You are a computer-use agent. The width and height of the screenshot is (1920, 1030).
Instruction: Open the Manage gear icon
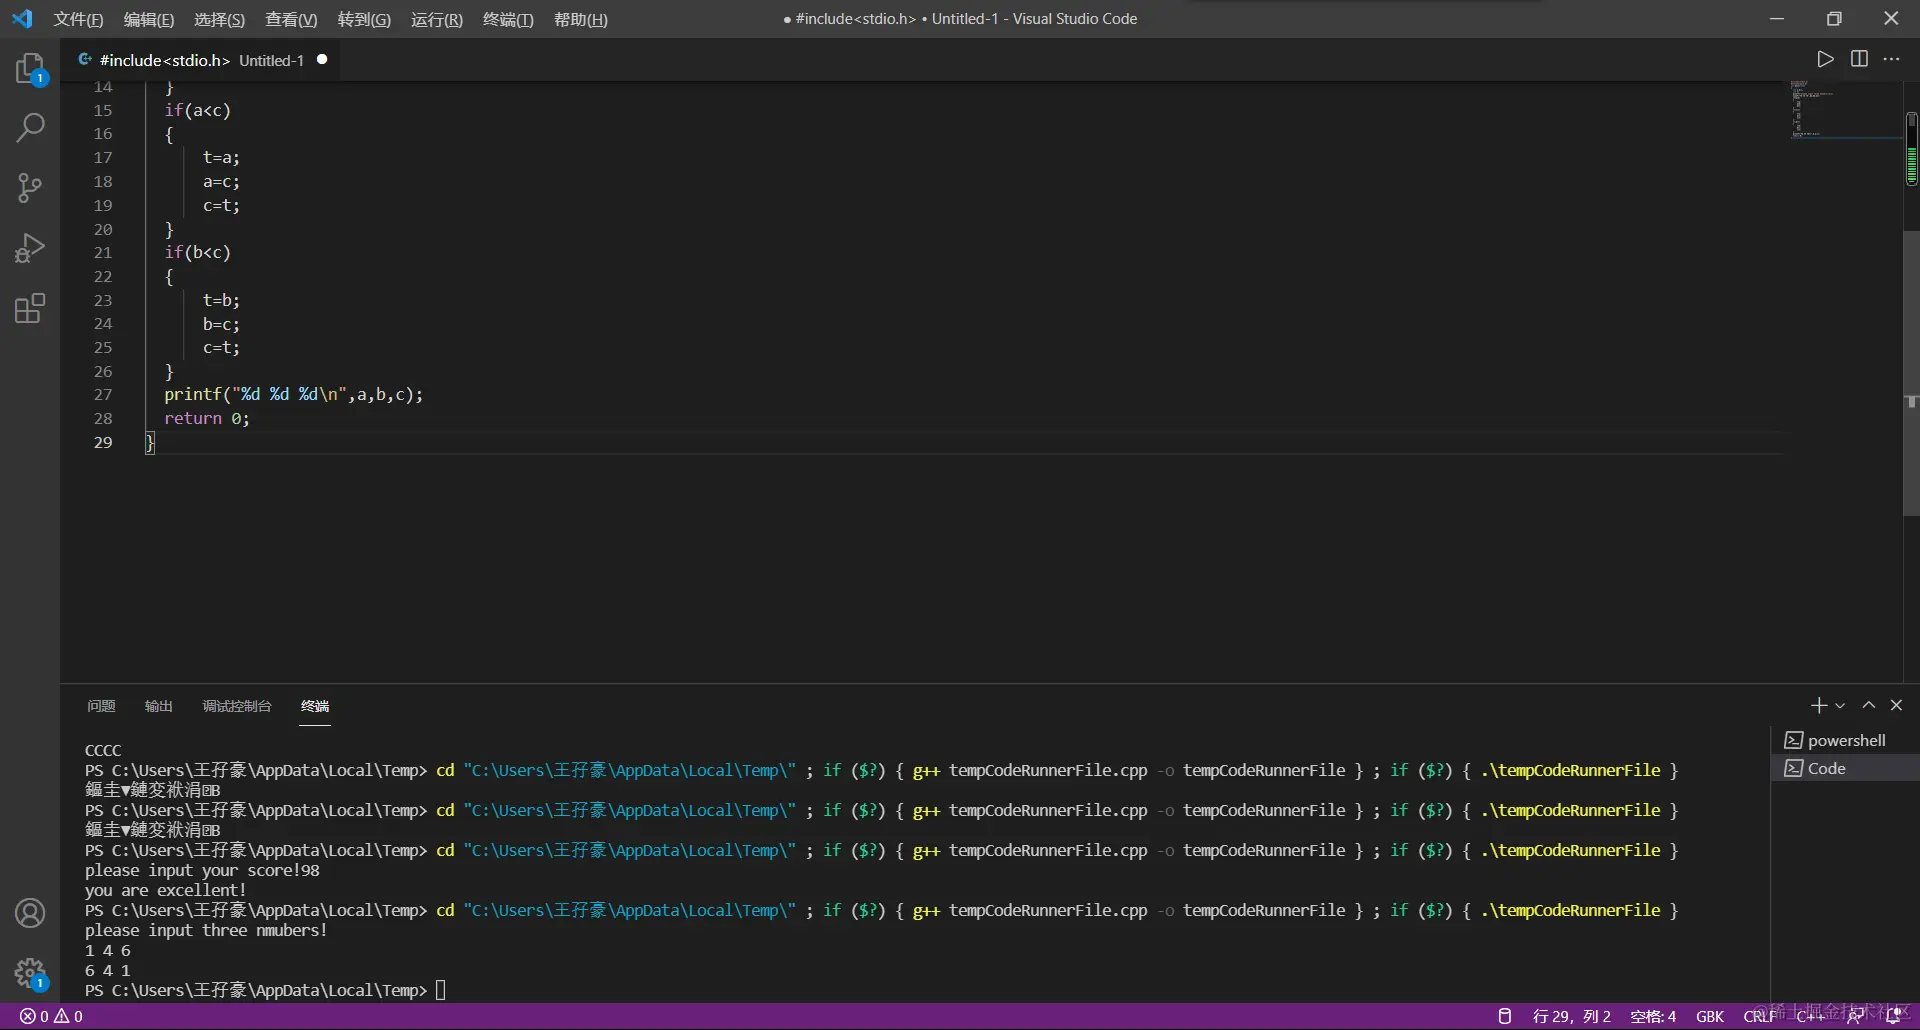point(30,972)
